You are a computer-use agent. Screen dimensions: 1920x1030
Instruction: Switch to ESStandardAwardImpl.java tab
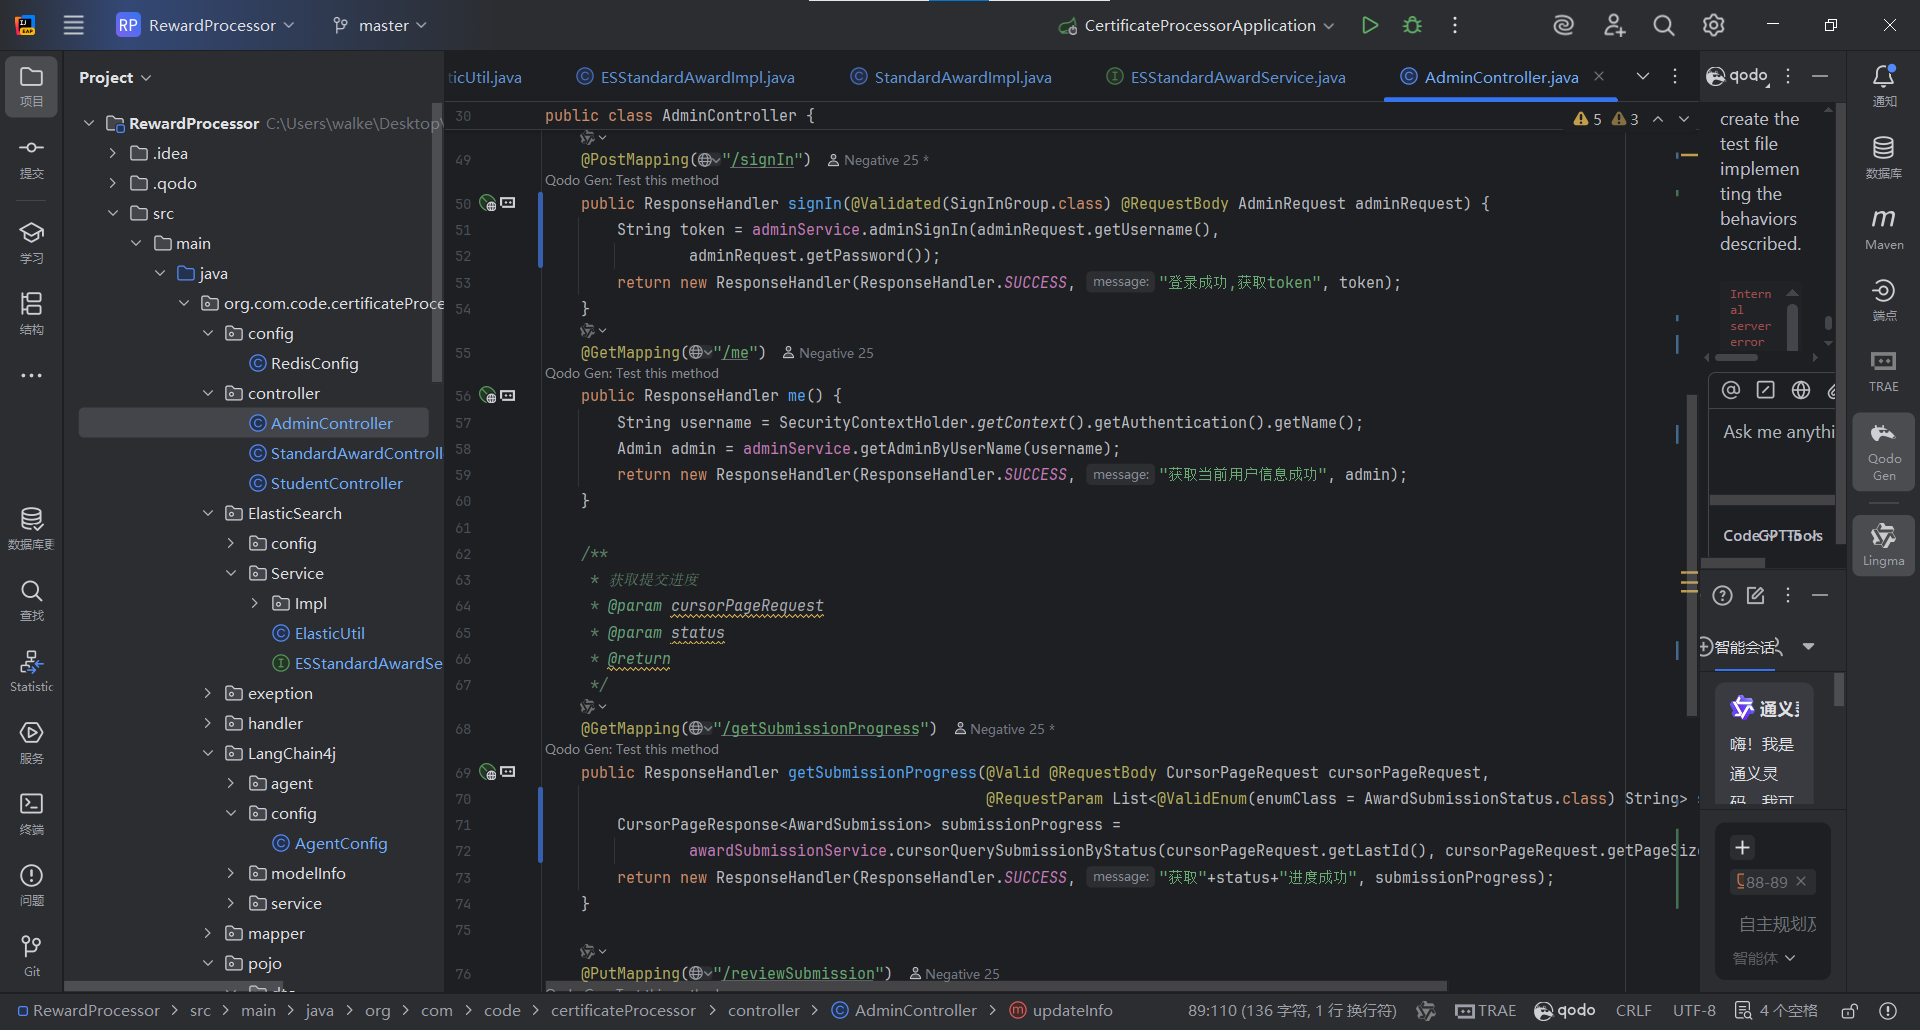[686, 77]
